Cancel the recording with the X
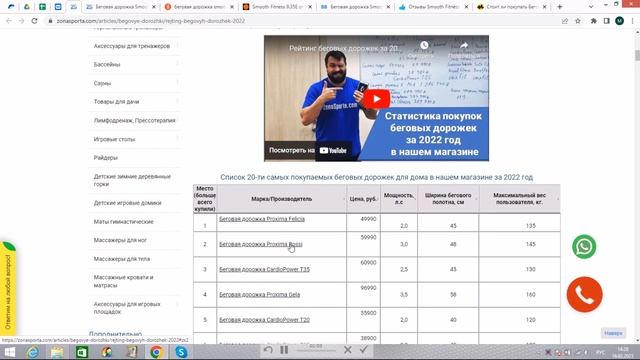The height and width of the screenshot is (360, 640). (x=348, y=350)
